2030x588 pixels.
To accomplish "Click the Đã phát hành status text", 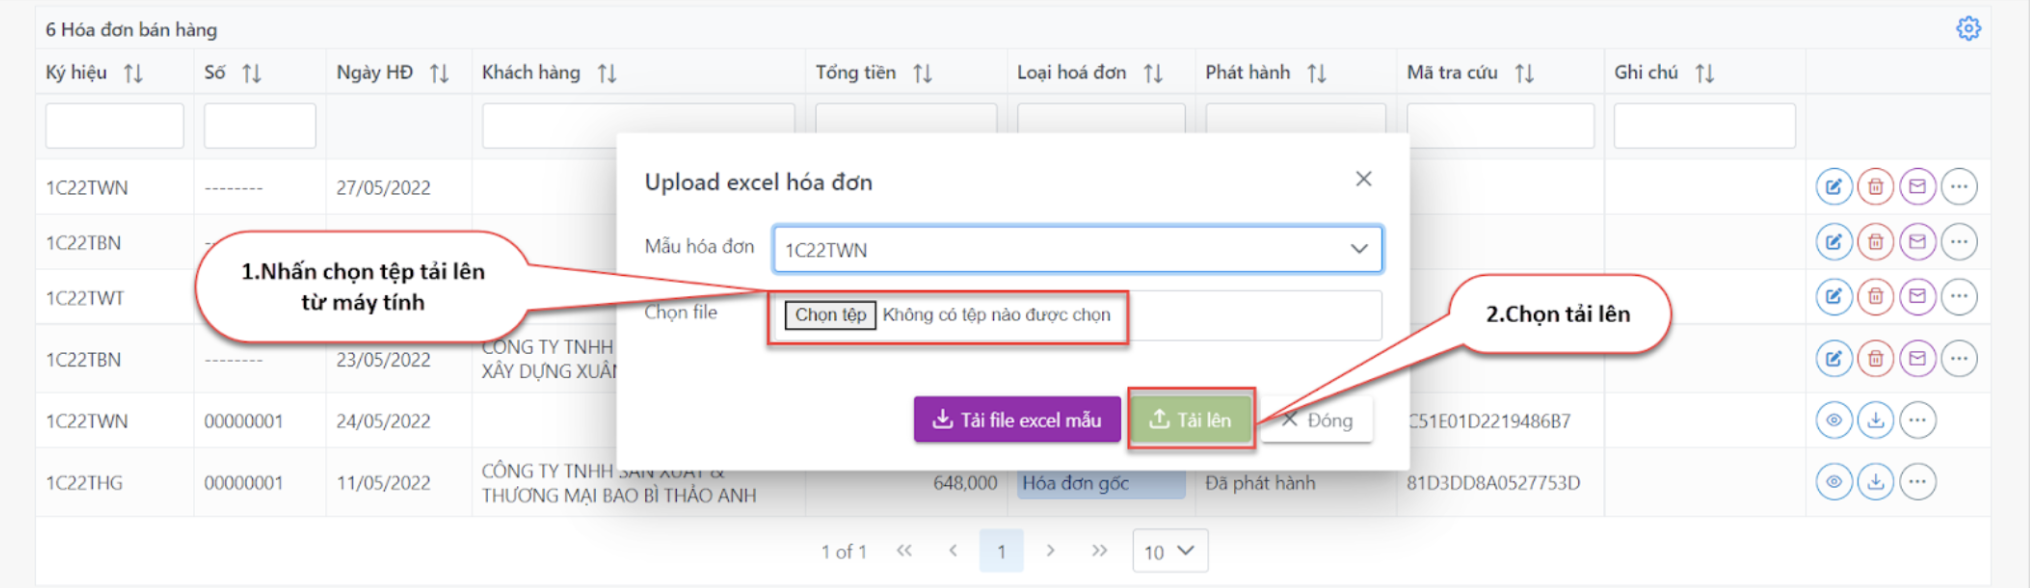I will point(1260,483).
